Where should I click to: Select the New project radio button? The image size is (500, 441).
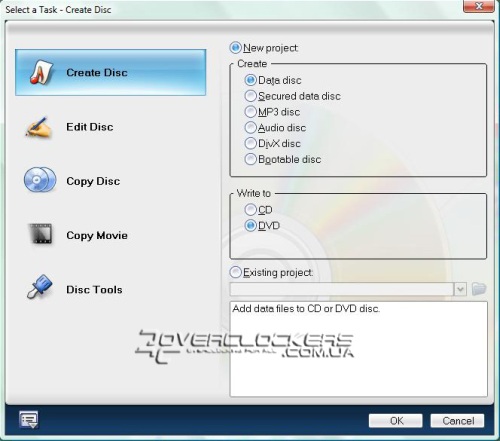235,48
